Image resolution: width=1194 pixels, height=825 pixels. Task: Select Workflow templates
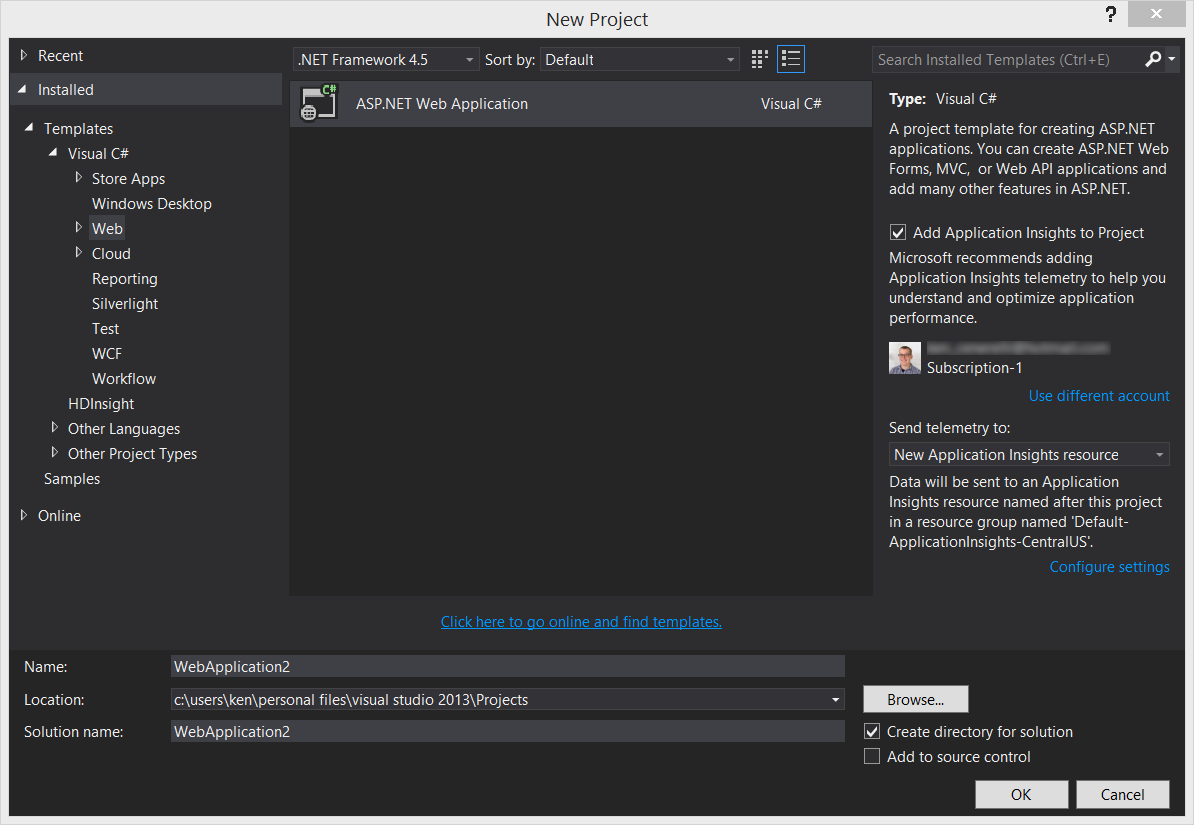pyautogui.click(x=123, y=379)
